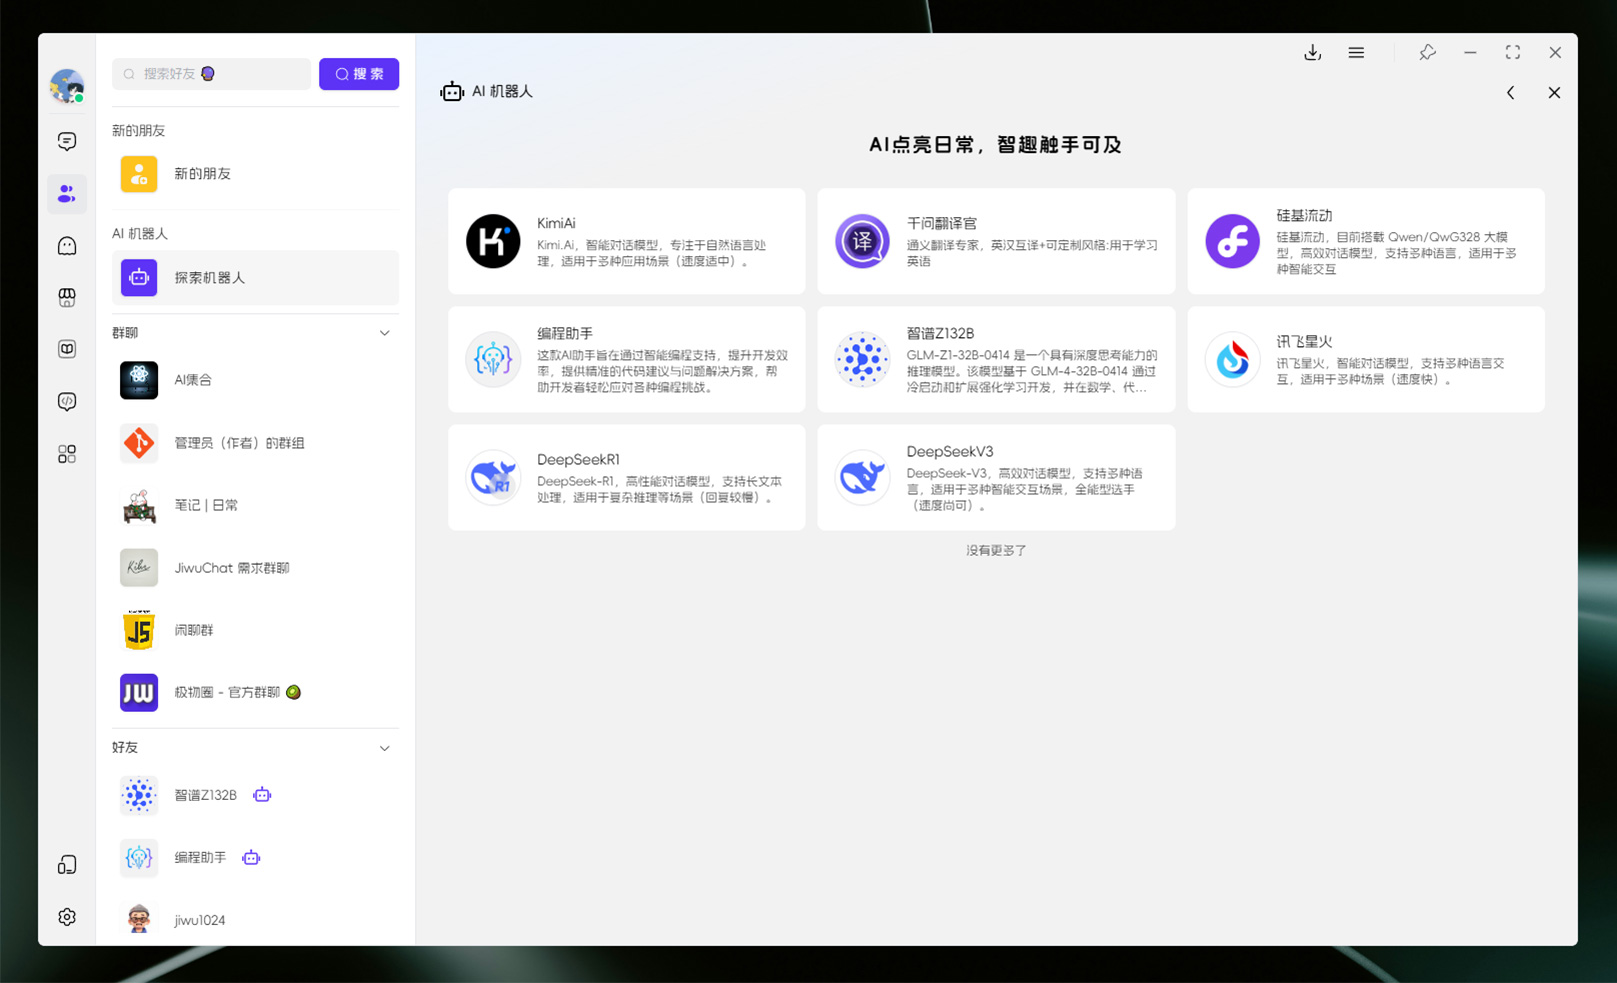Open the DeepSeekV3 card title
Image resolution: width=1617 pixels, height=983 pixels.
click(949, 451)
